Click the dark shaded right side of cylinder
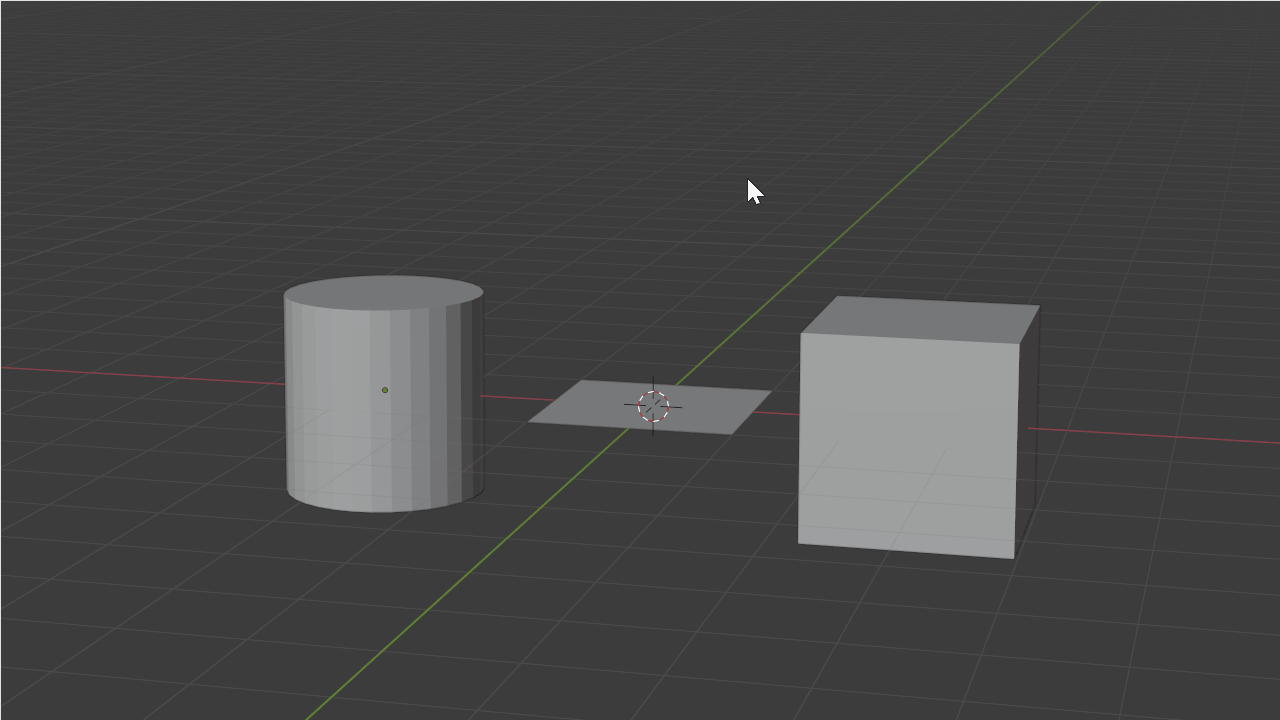This screenshot has width=1280, height=720. pyautogui.click(x=468, y=400)
